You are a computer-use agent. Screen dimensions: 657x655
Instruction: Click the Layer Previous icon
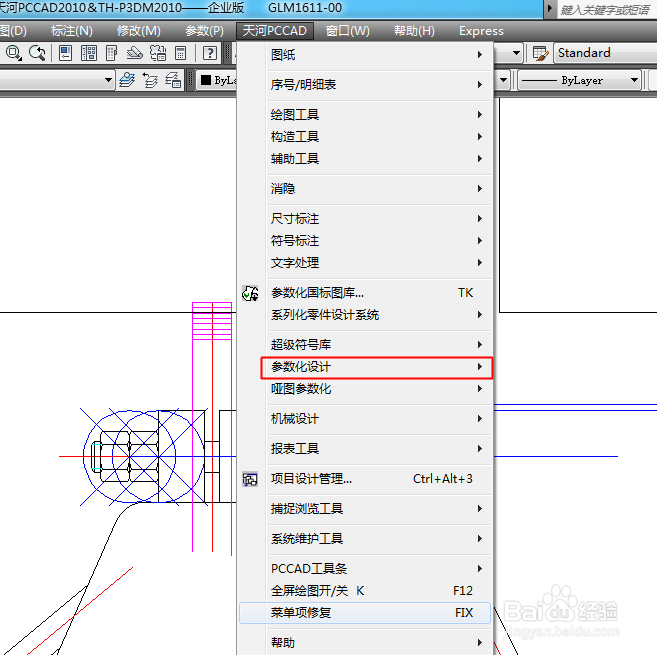point(150,80)
